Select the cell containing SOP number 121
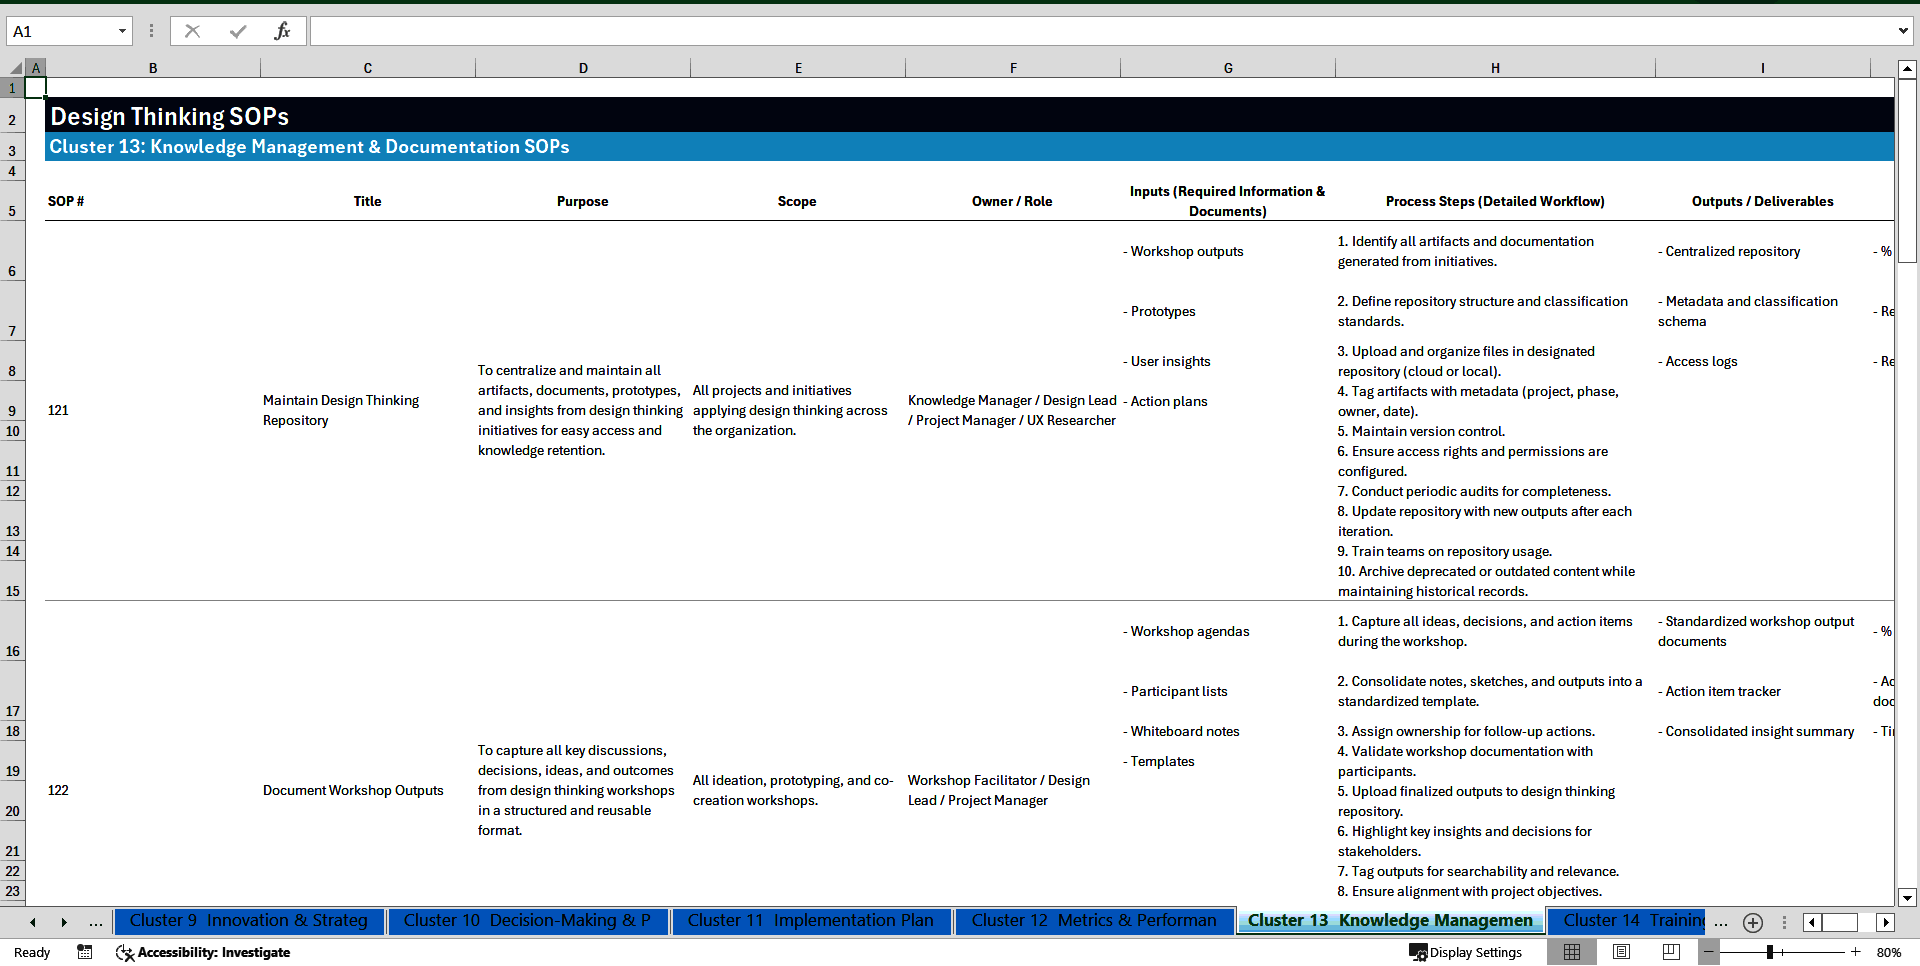Screen dimensions: 1920x966 click(x=58, y=410)
